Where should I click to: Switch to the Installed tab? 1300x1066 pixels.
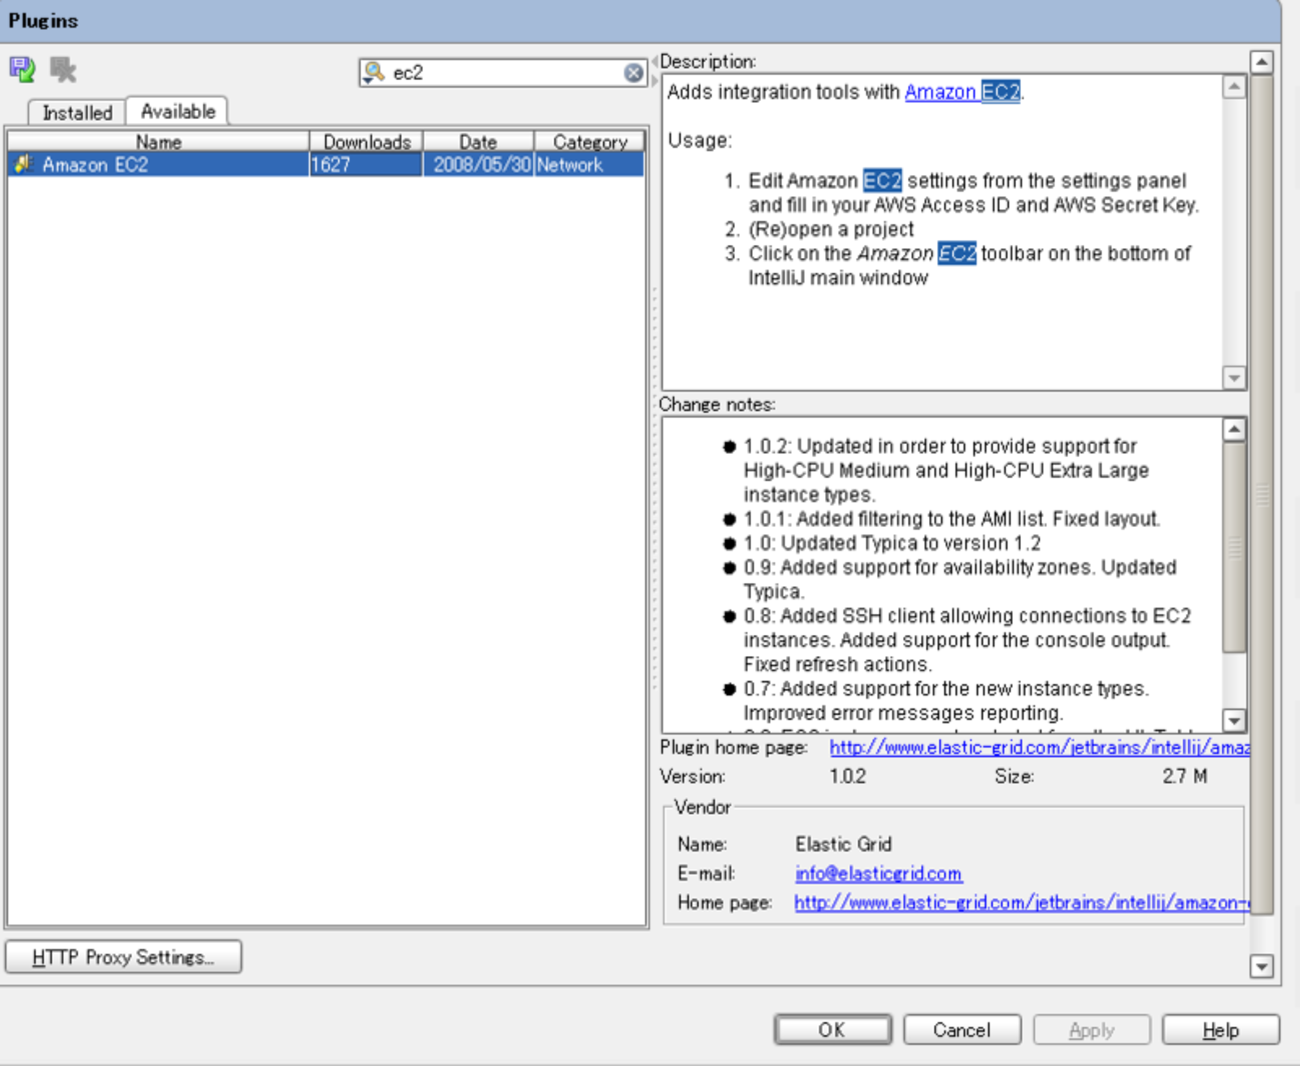pos(77,112)
